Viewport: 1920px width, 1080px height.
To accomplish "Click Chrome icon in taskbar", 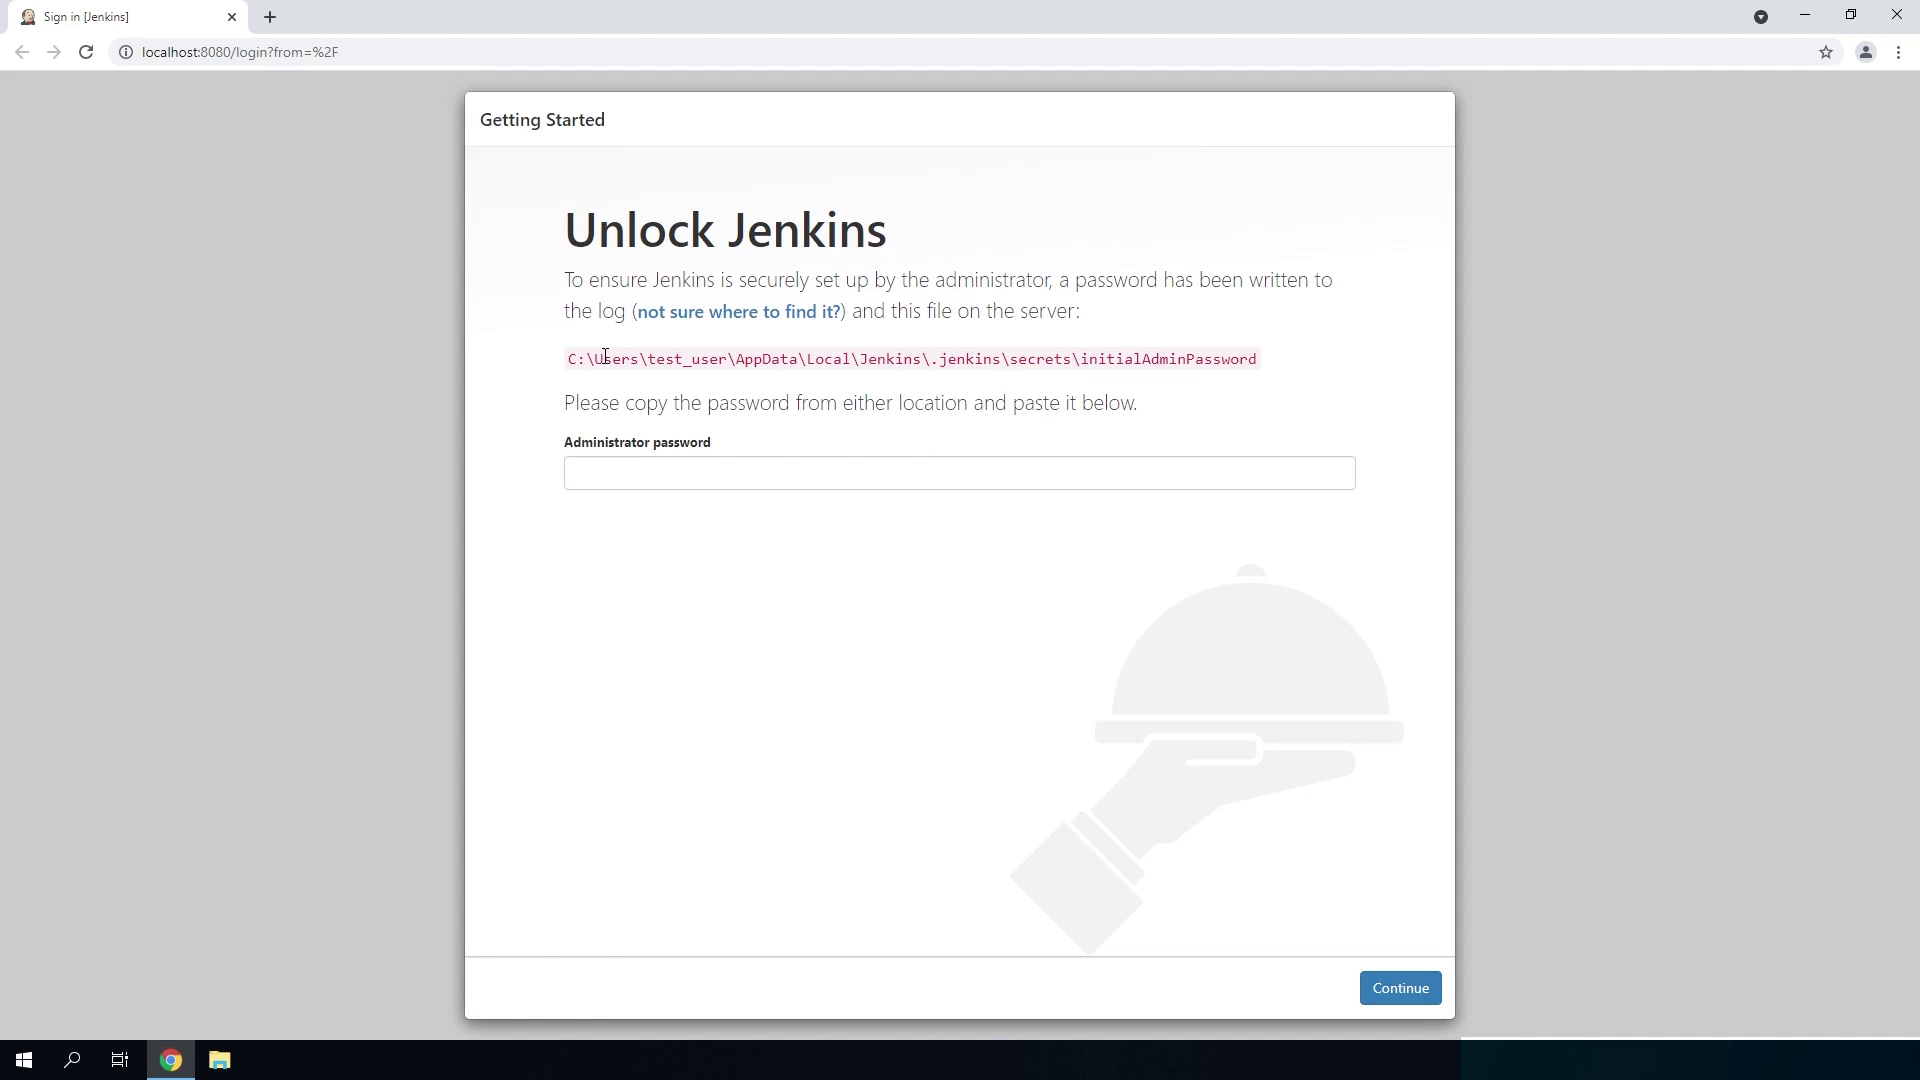I will [171, 1060].
